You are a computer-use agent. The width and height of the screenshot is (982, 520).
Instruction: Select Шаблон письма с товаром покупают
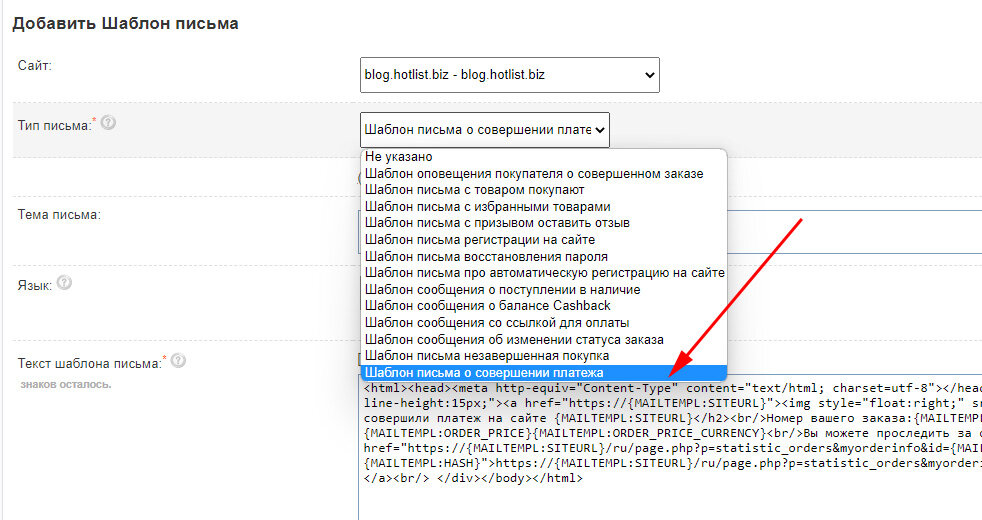(475, 190)
